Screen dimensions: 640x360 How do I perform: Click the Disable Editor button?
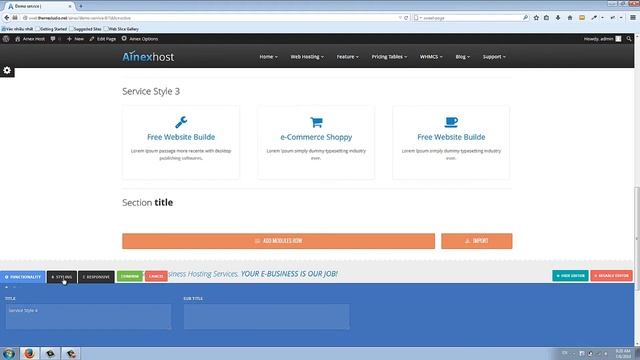tap(611, 276)
